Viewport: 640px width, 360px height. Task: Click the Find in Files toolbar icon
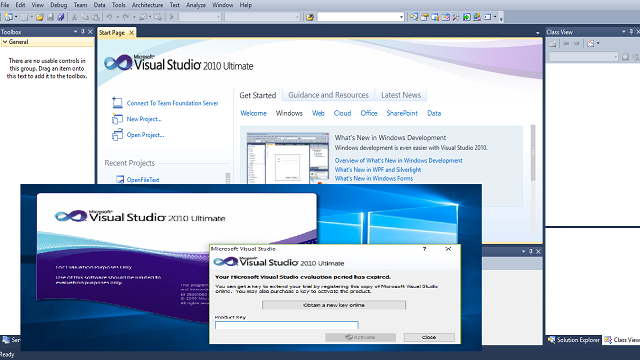[x=310, y=17]
